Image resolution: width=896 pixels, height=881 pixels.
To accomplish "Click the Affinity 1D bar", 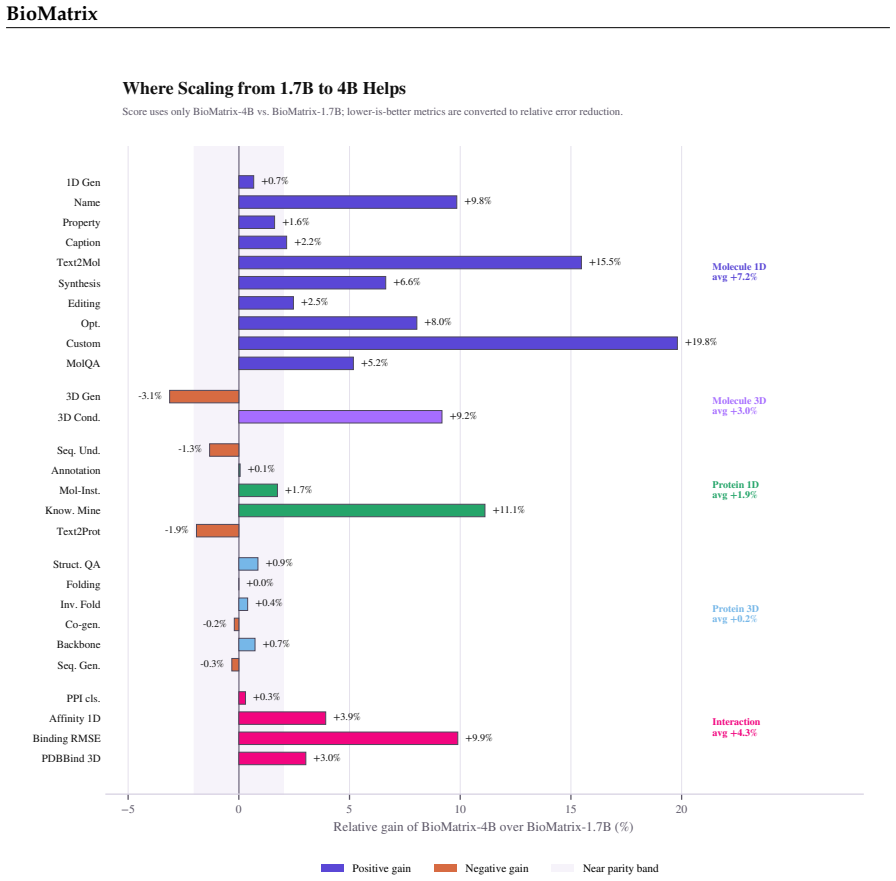I will point(282,718).
